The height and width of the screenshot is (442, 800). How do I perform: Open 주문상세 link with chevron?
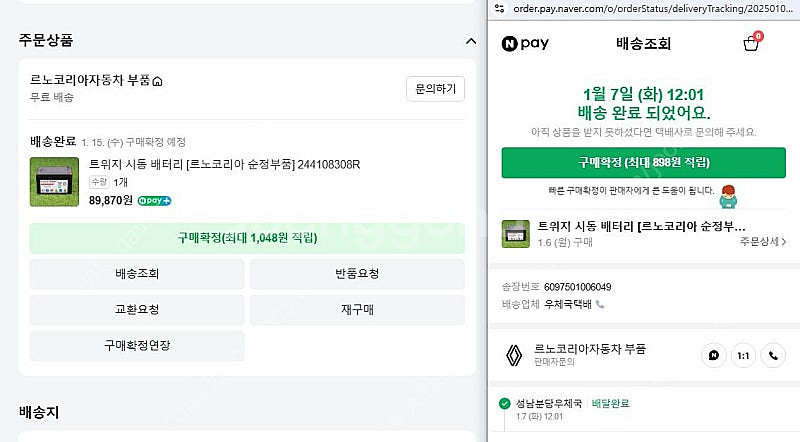(x=763, y=241)
